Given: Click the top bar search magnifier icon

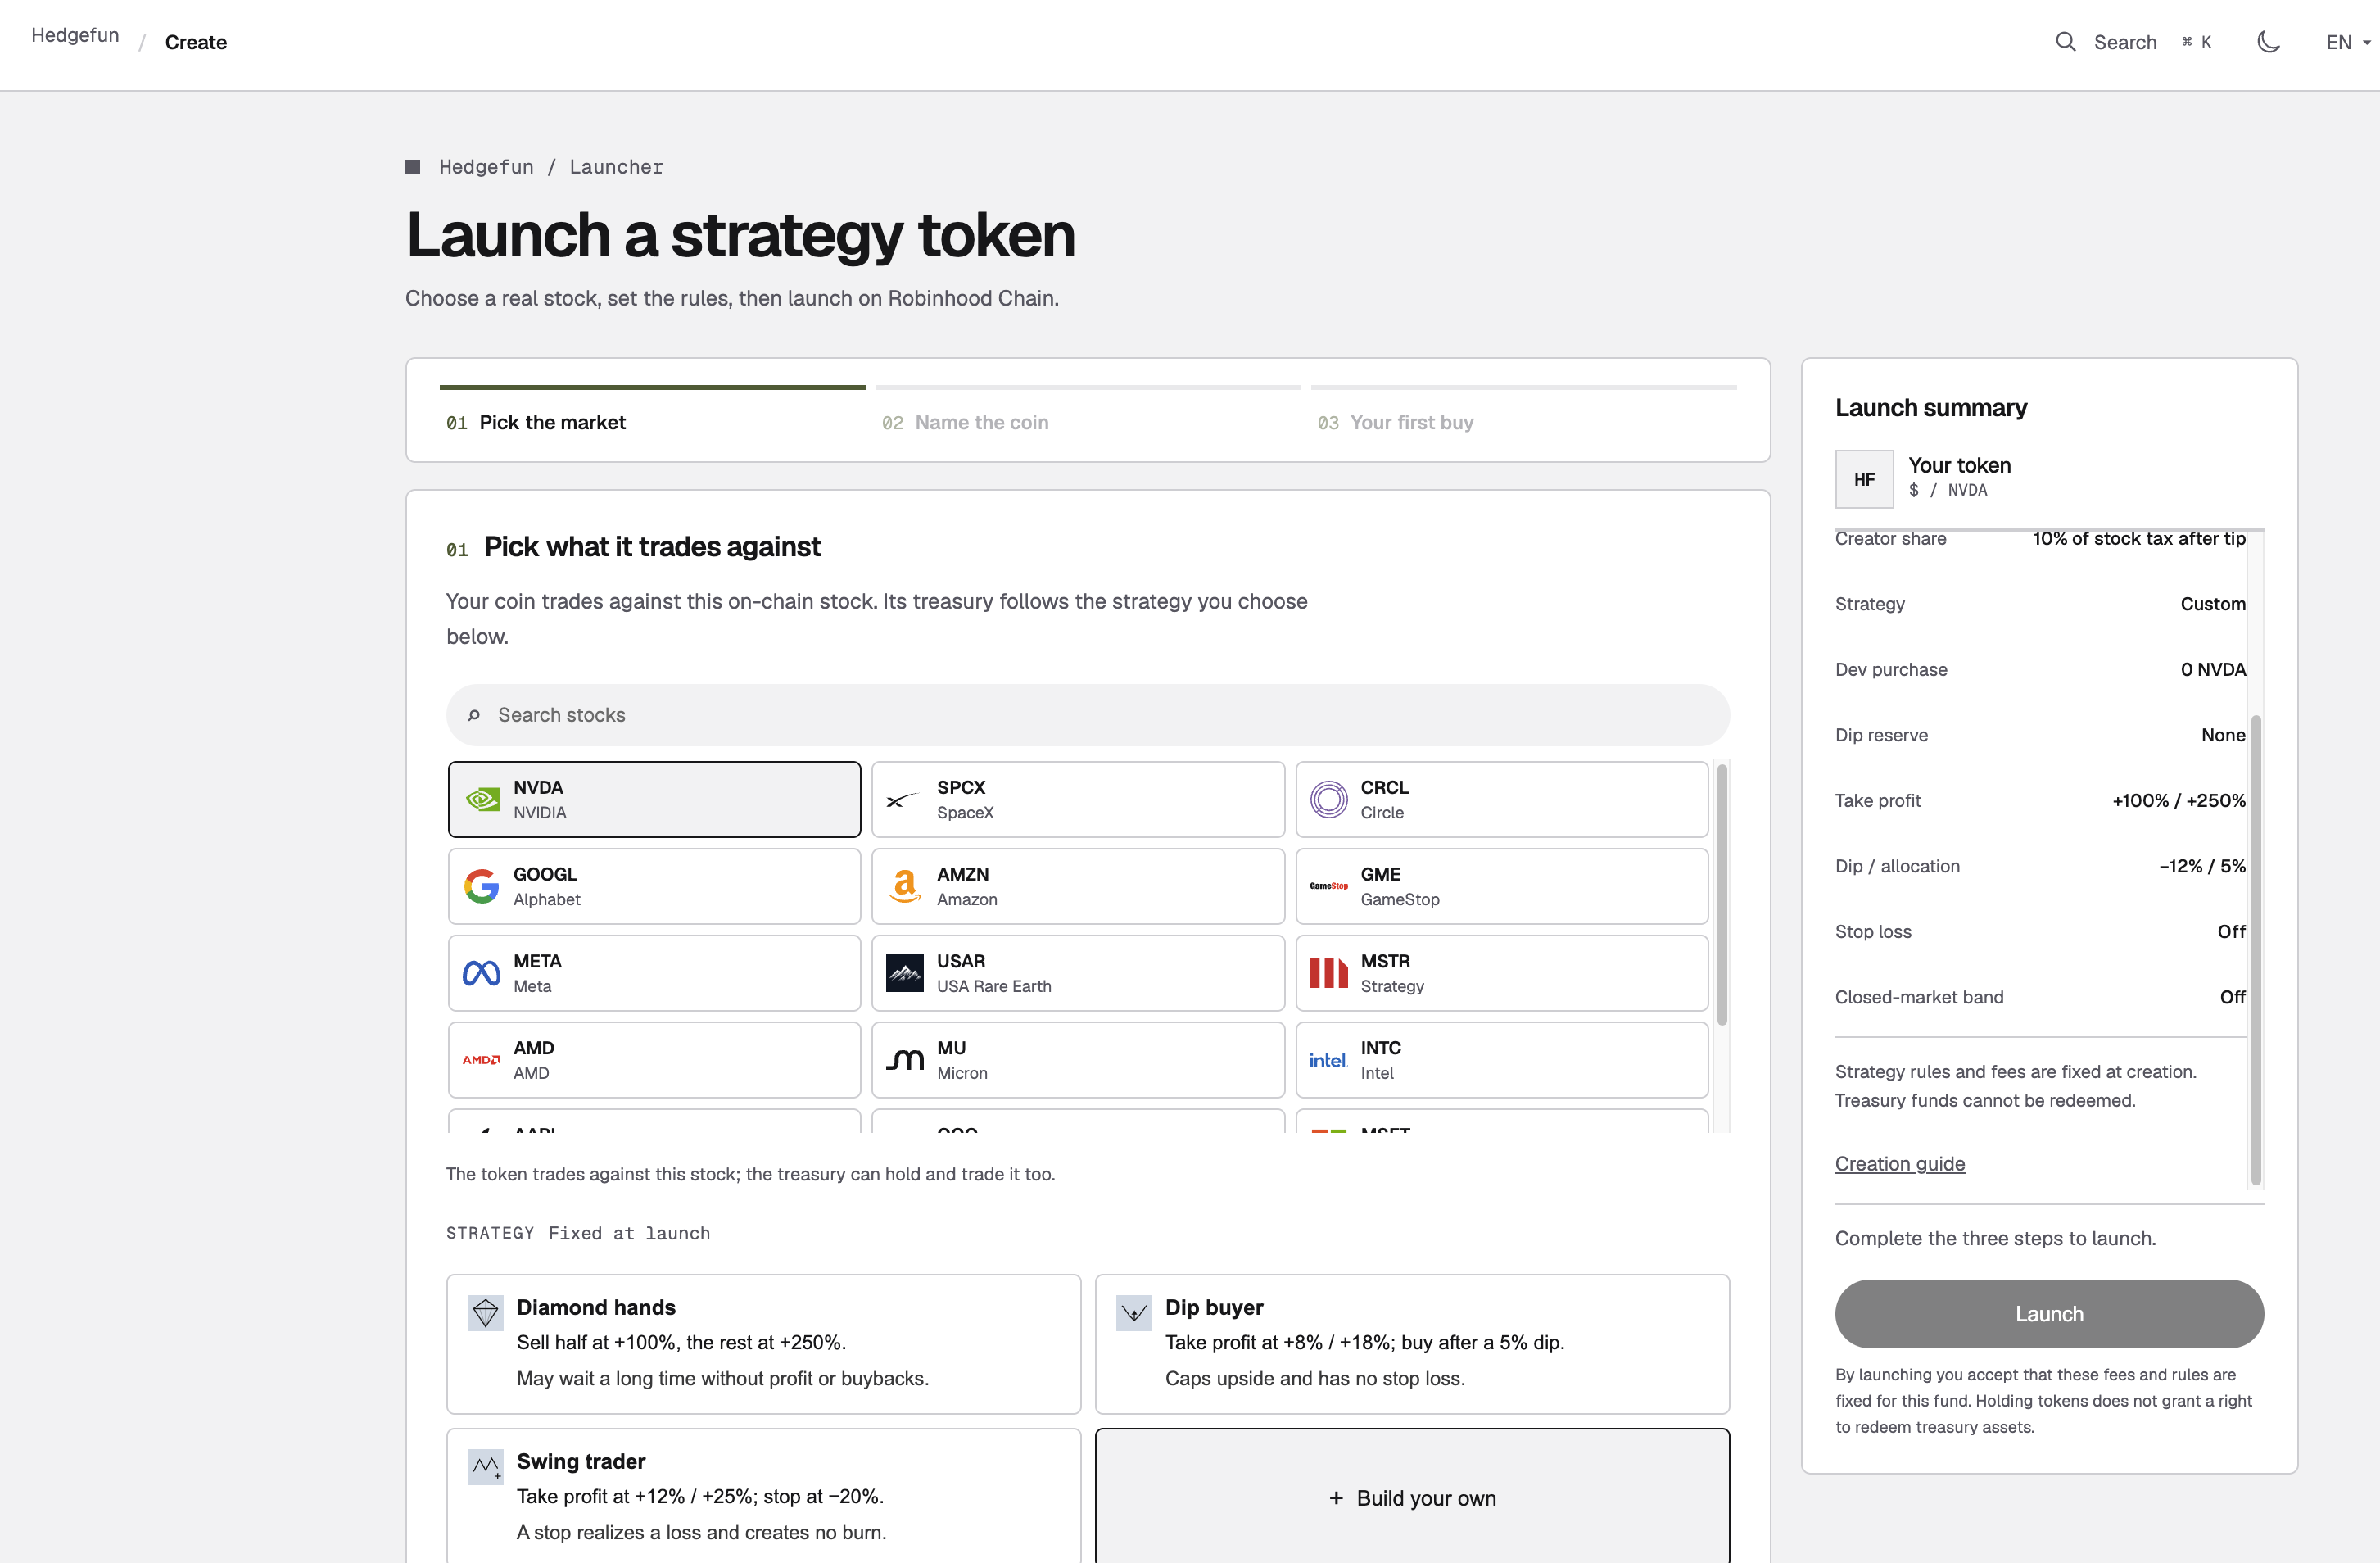Looking at the screenshot, I should click(x=2065, y=42).
